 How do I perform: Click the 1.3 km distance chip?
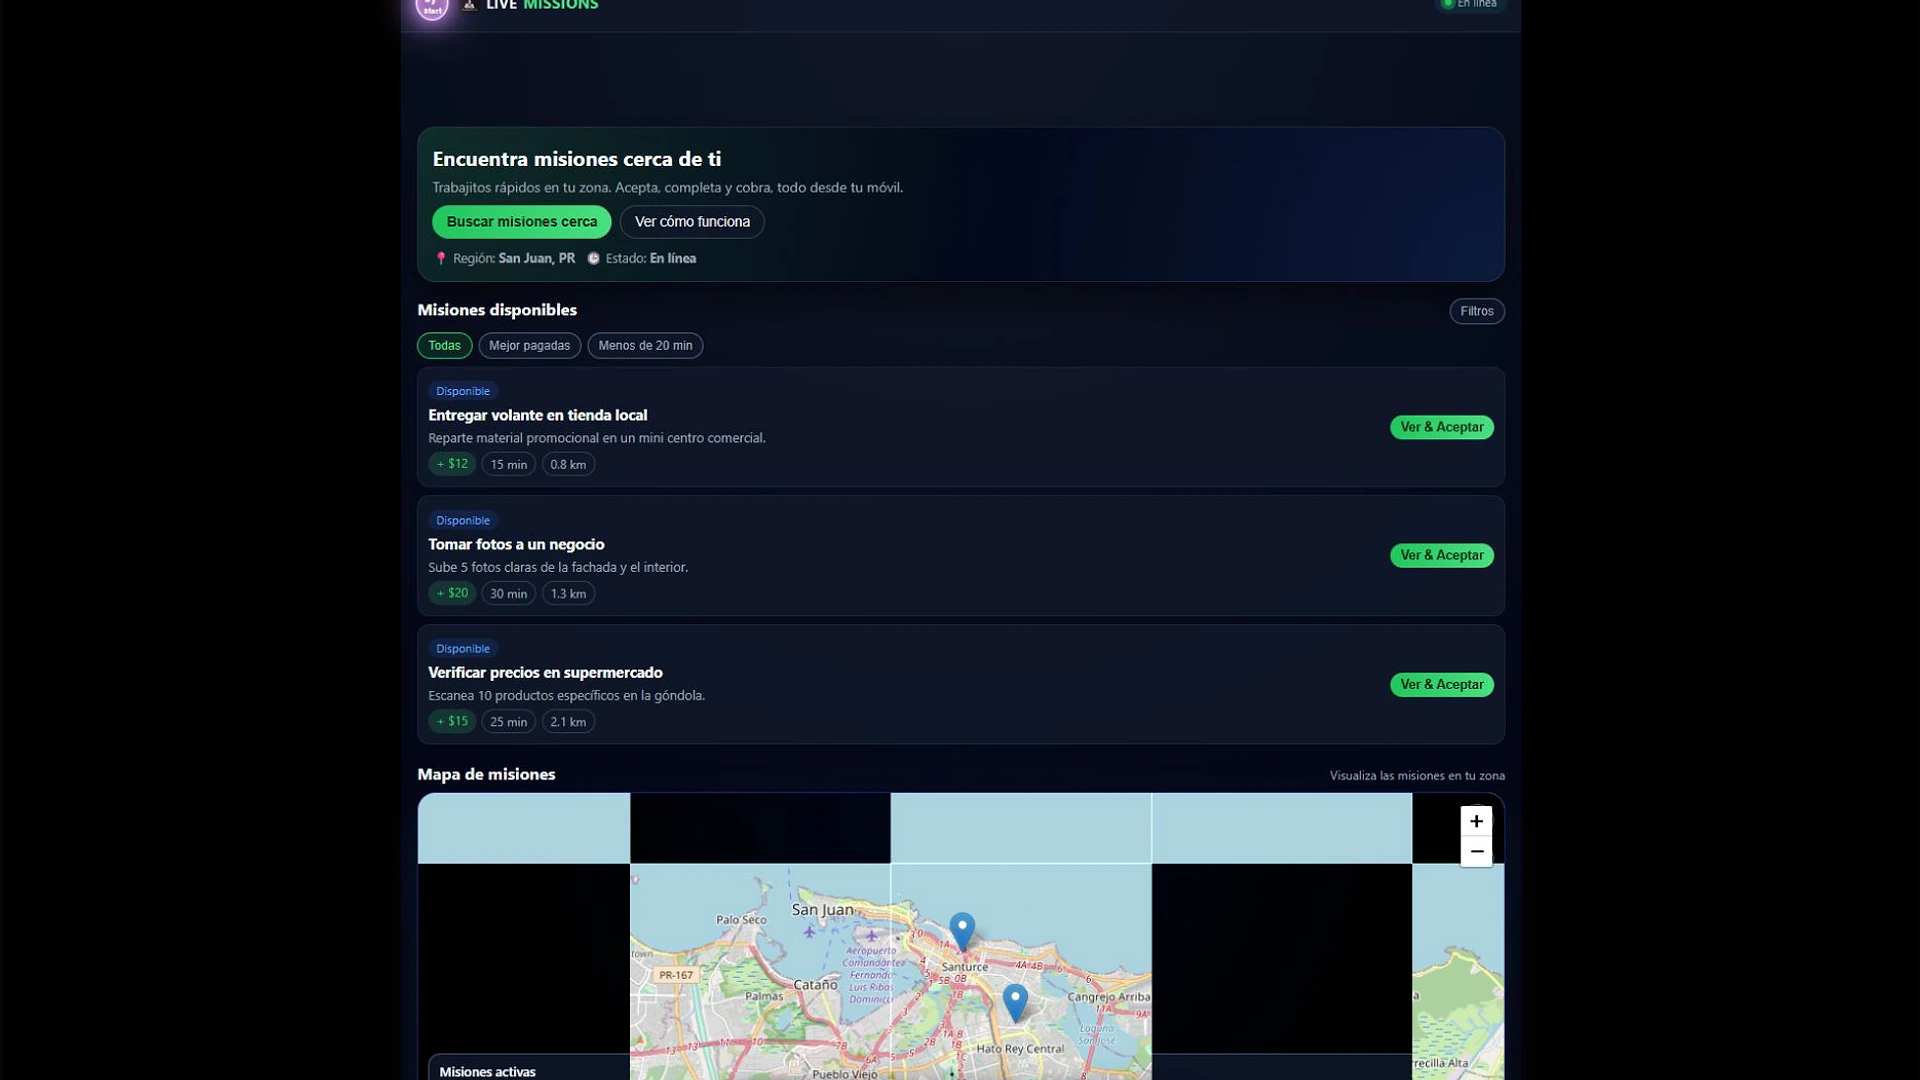point(568,593)
